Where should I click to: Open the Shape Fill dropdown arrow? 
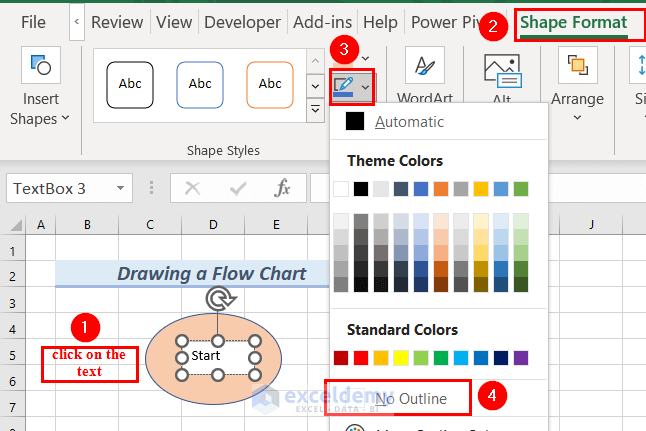(365, 59)
